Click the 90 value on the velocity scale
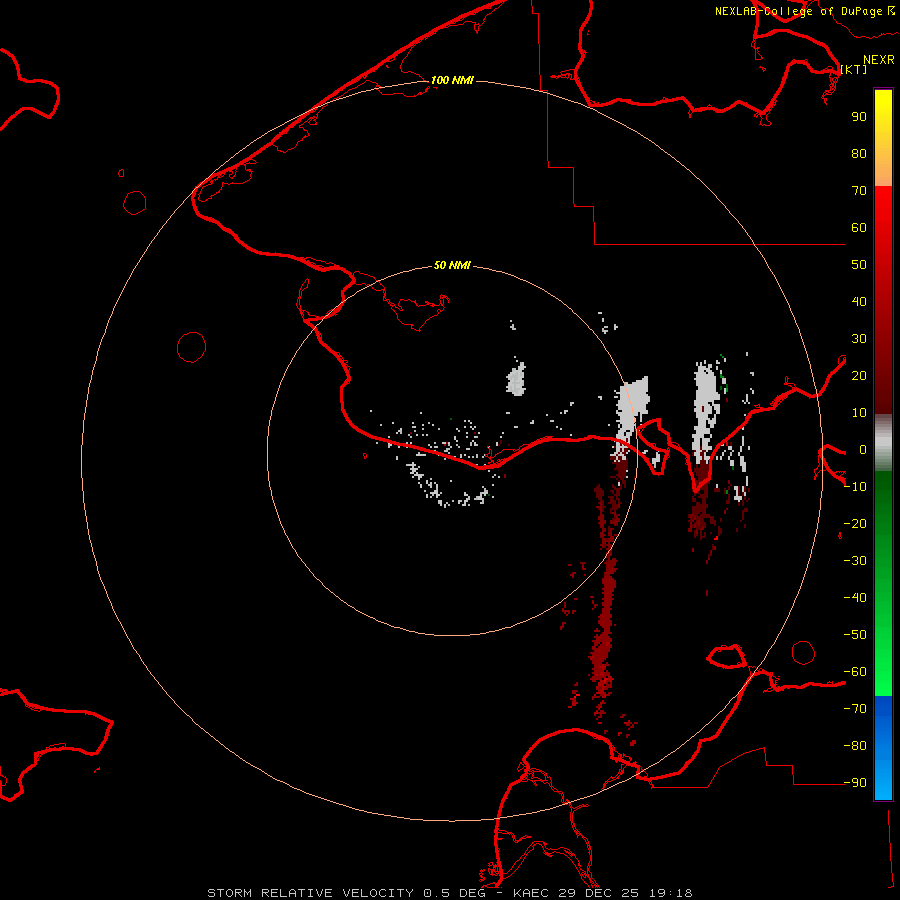Viewport: 900px width, 900px height. coord(859,117)
